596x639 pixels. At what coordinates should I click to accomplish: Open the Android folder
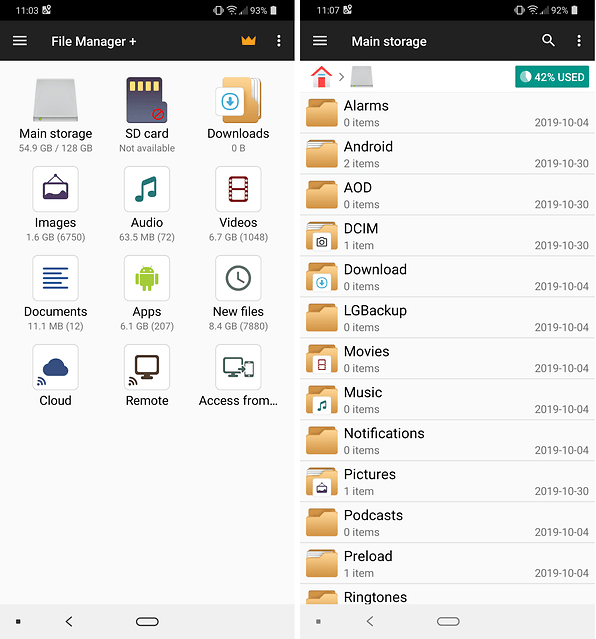(x=447, y=154)
